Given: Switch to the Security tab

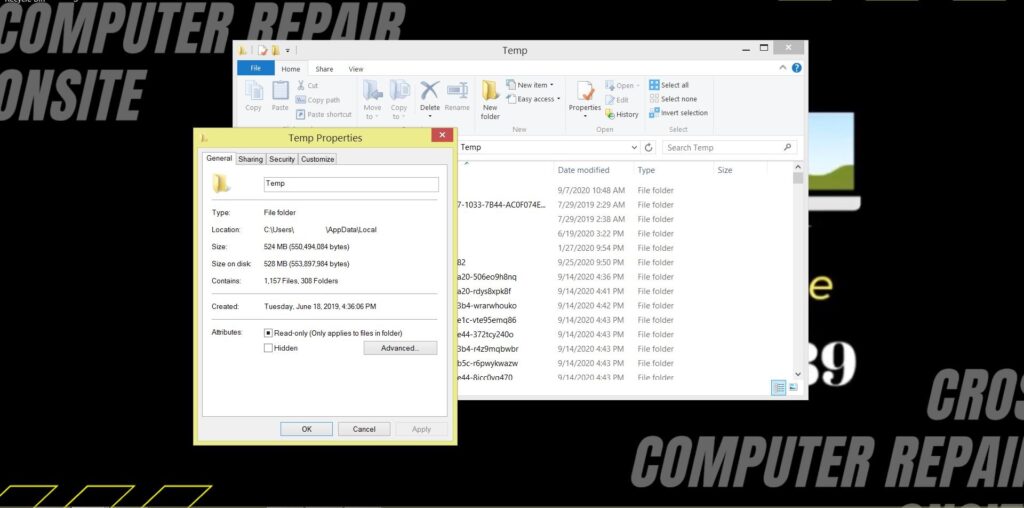Looking at the screenshot, I should click(281, 159).
